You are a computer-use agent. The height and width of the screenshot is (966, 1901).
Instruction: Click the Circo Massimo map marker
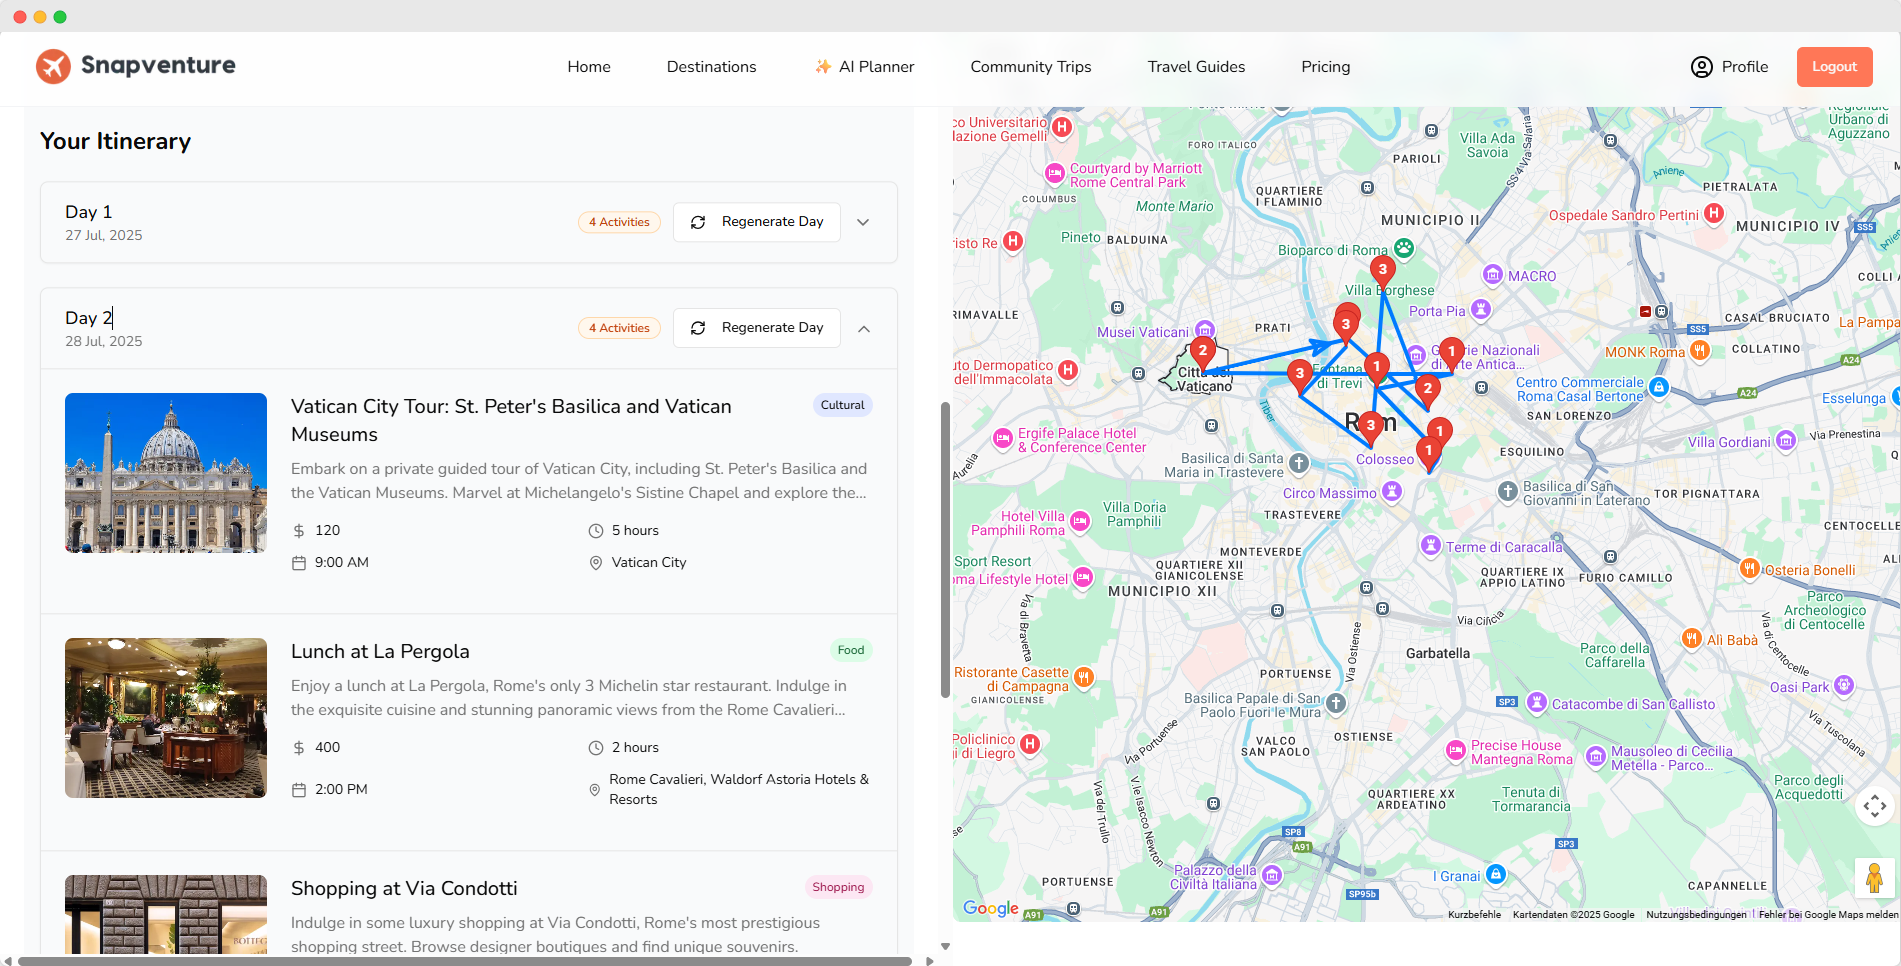[1392, 491]
